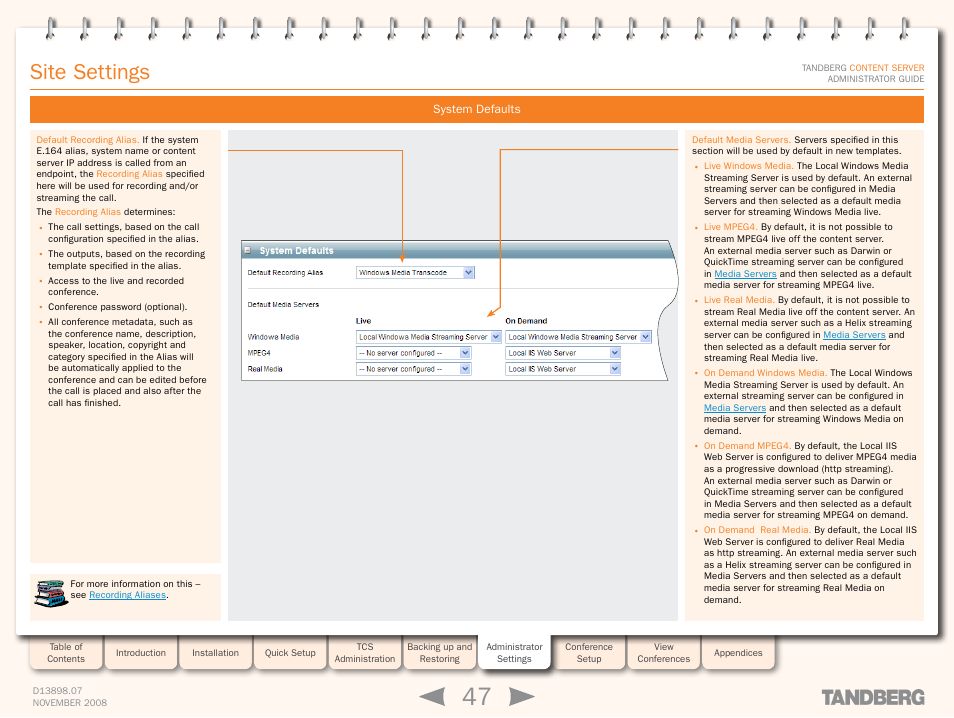The image size is (954, 718).
Task: Click the 'Default Media Servers' form label
Action: 283,304
